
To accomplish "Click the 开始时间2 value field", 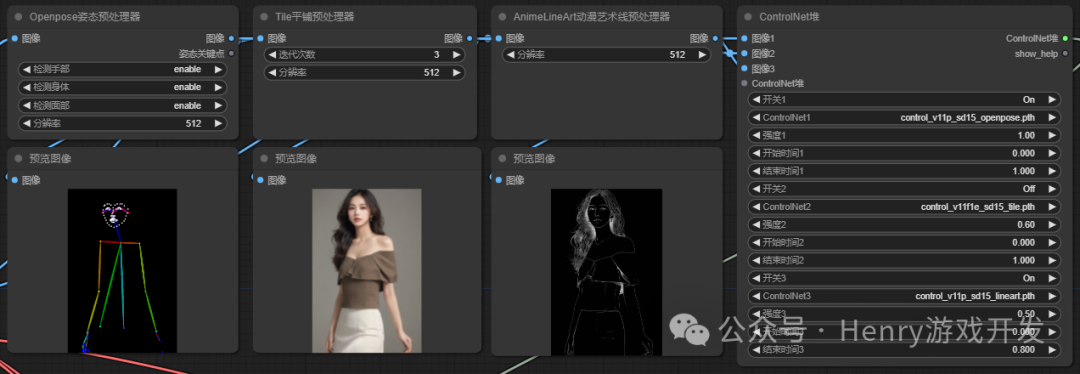I will pos(904,242).
